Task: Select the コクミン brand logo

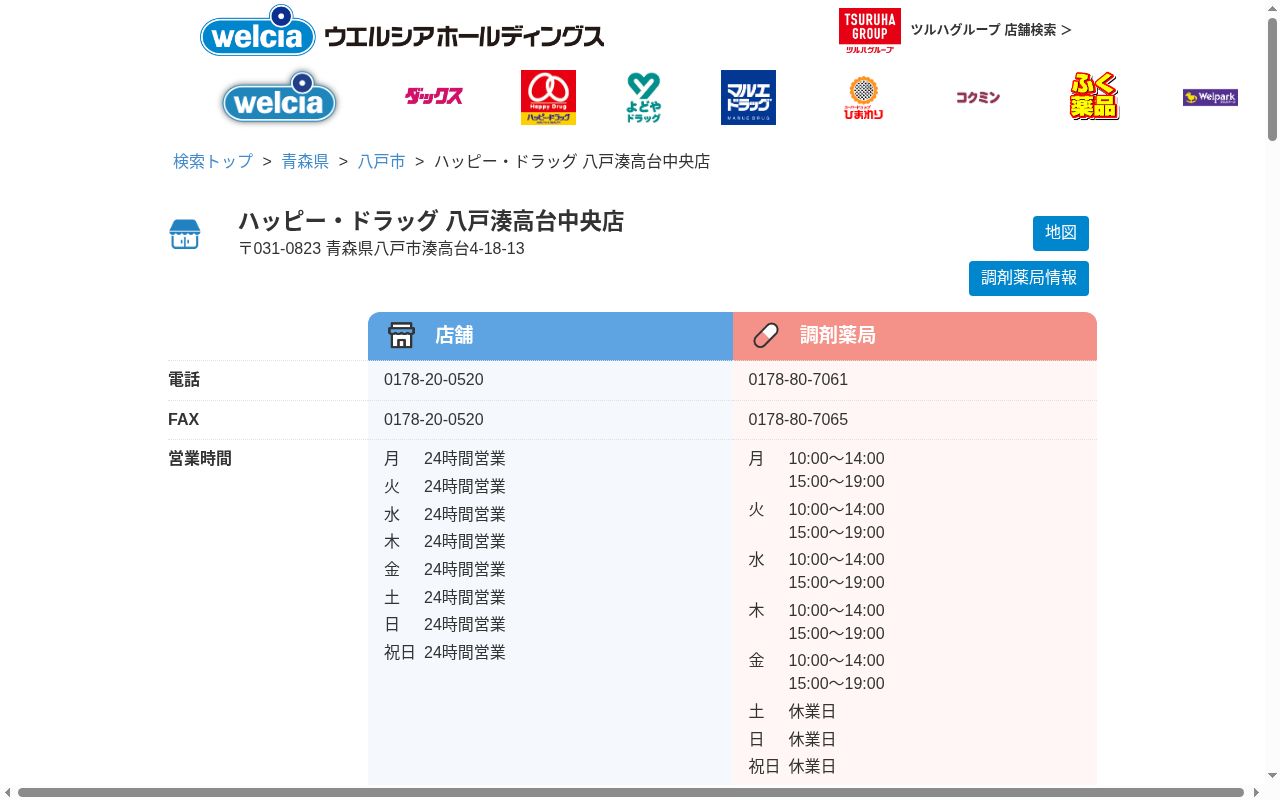Action: [x=977, y=97]
